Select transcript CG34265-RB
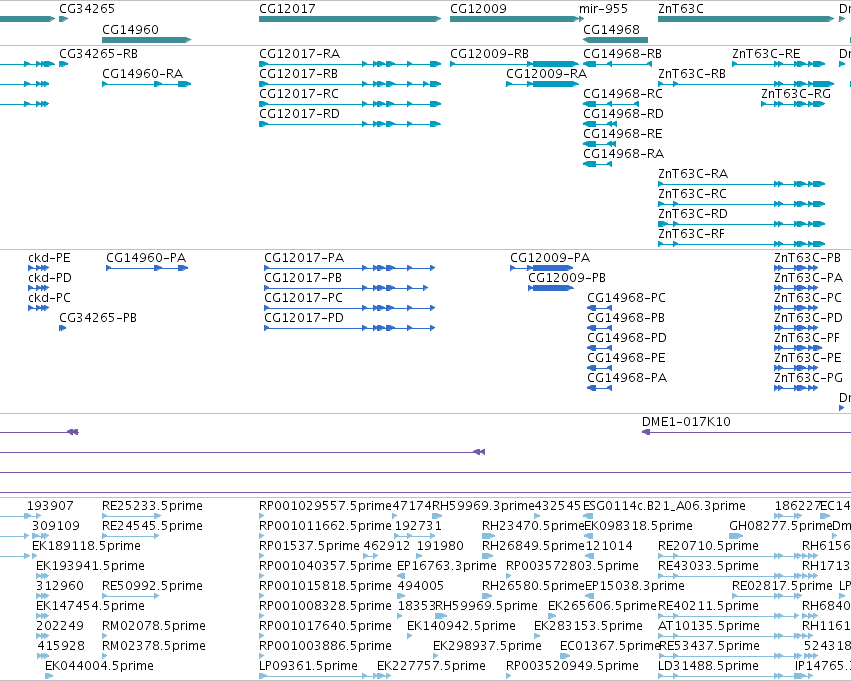Viewport: 851px width, 681px height. 98,54
